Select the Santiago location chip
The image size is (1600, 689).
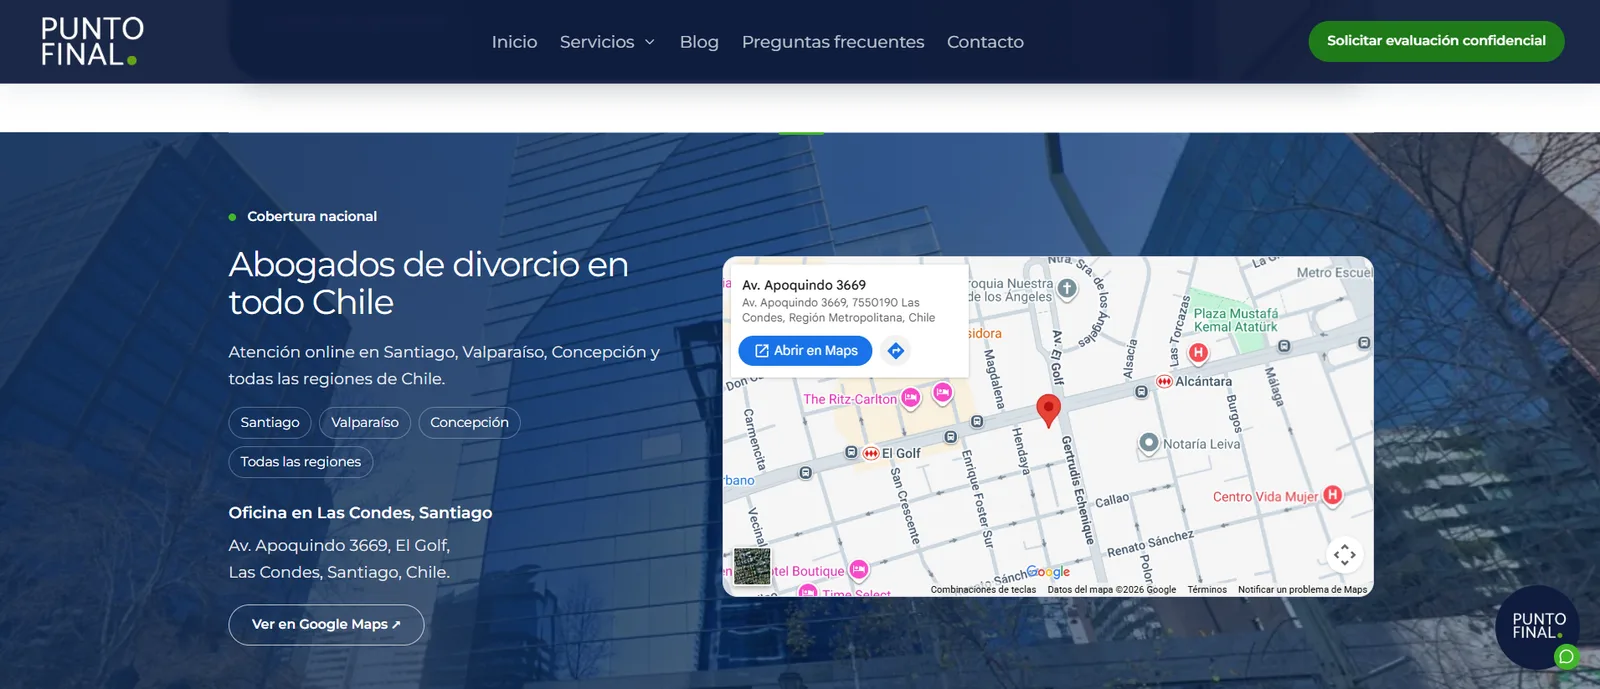click(x=270, y=422)
